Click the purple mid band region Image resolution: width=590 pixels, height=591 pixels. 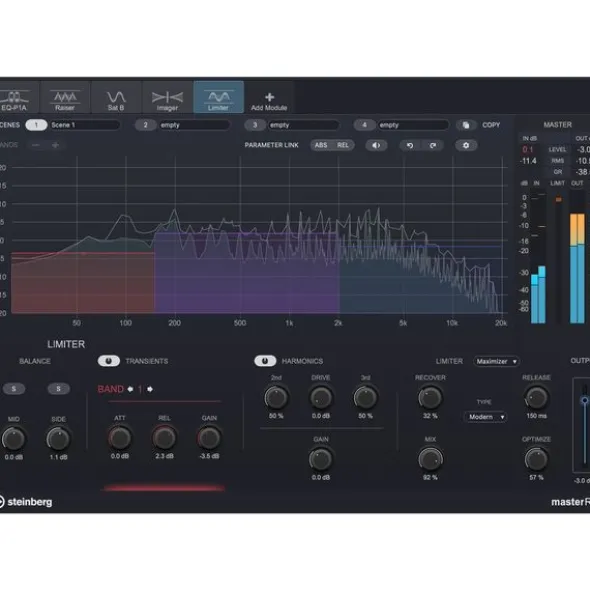[x=247, y=273]
